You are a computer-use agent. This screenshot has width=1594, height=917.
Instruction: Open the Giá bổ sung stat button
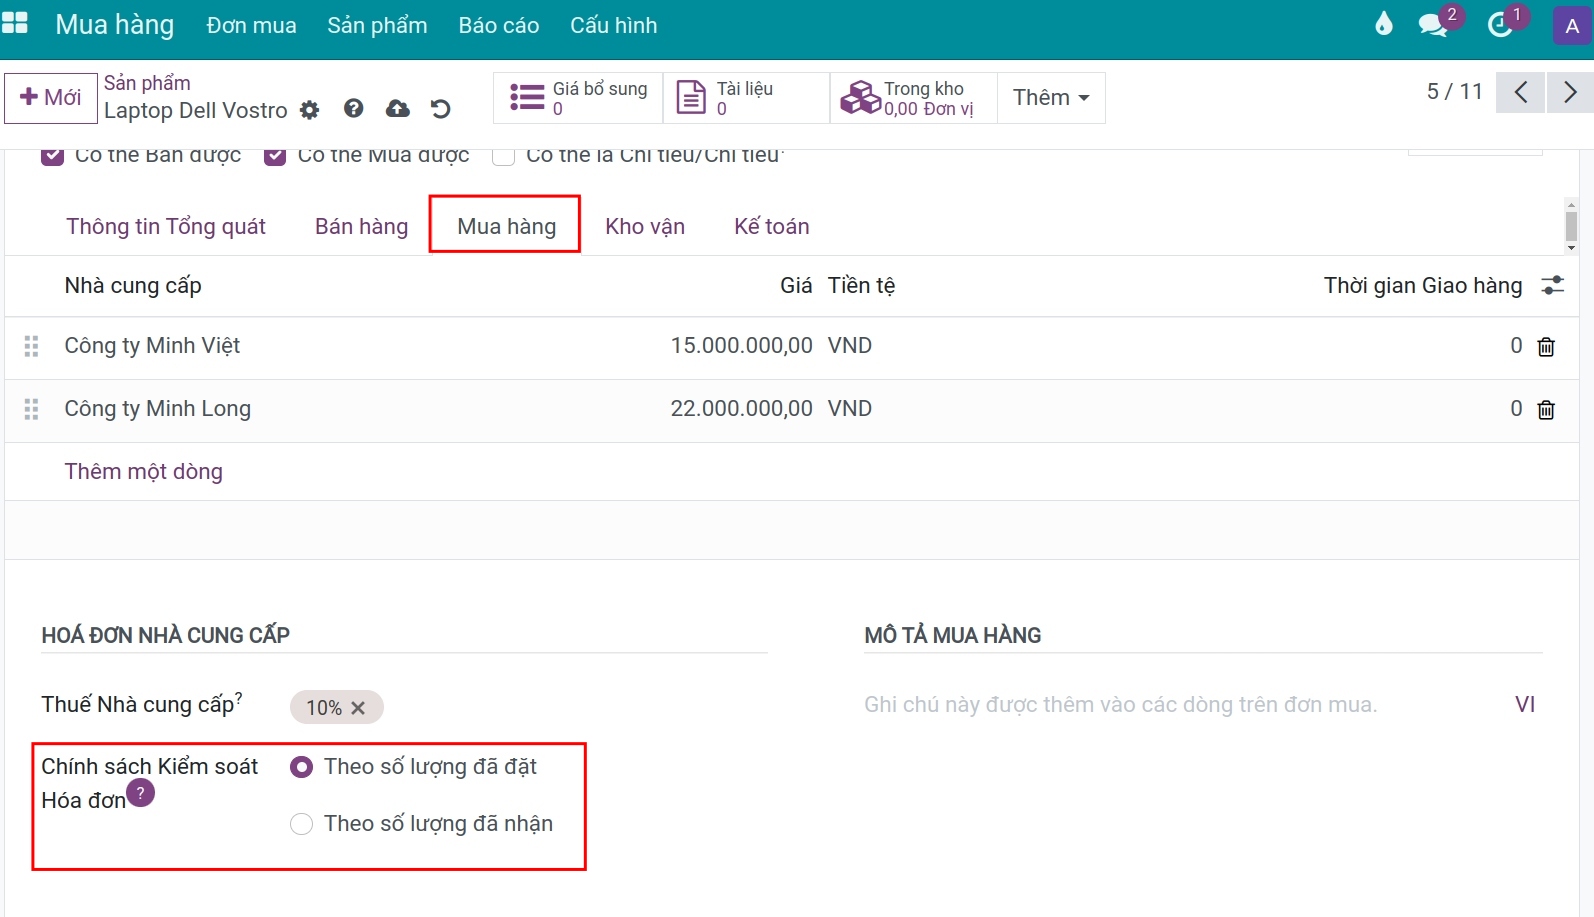(x=580, y=98)
